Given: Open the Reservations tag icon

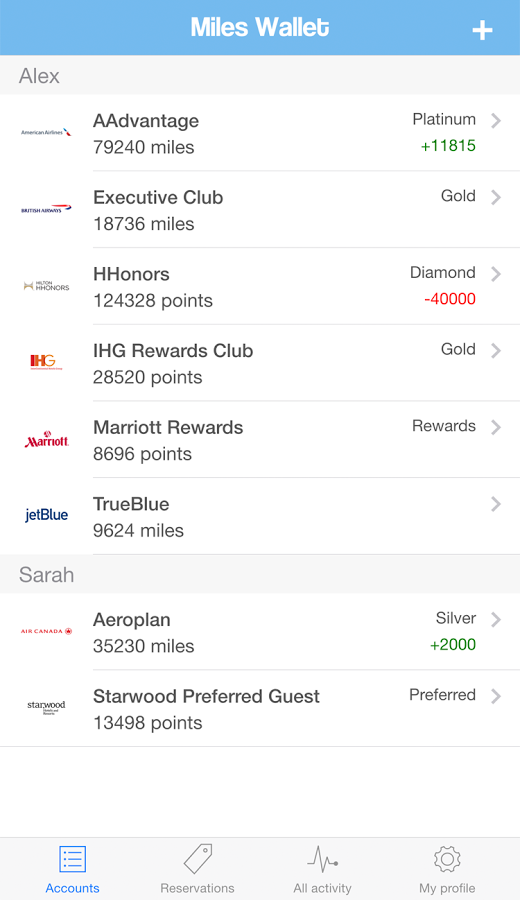Looking at the screenshot, I should point(198,859).
